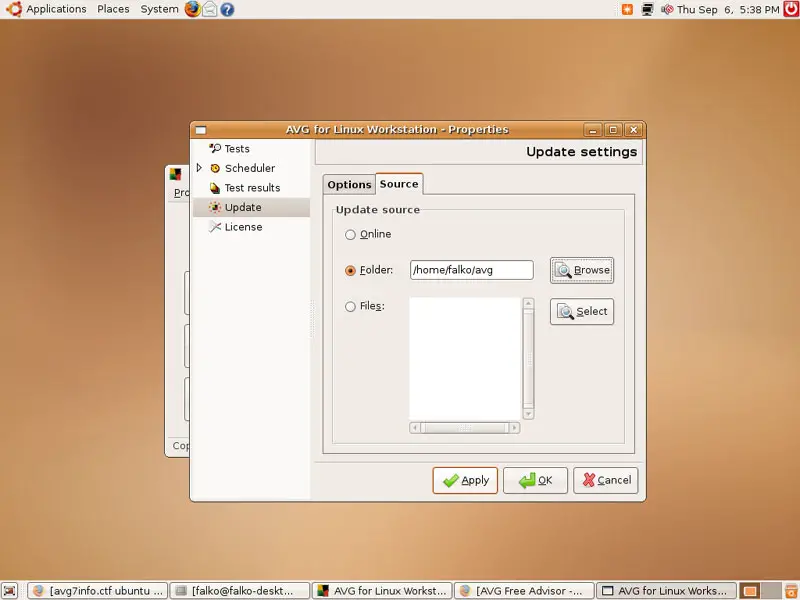Launch Firefox from the top panel
The image size is (800, 600).
click(192, 9)
